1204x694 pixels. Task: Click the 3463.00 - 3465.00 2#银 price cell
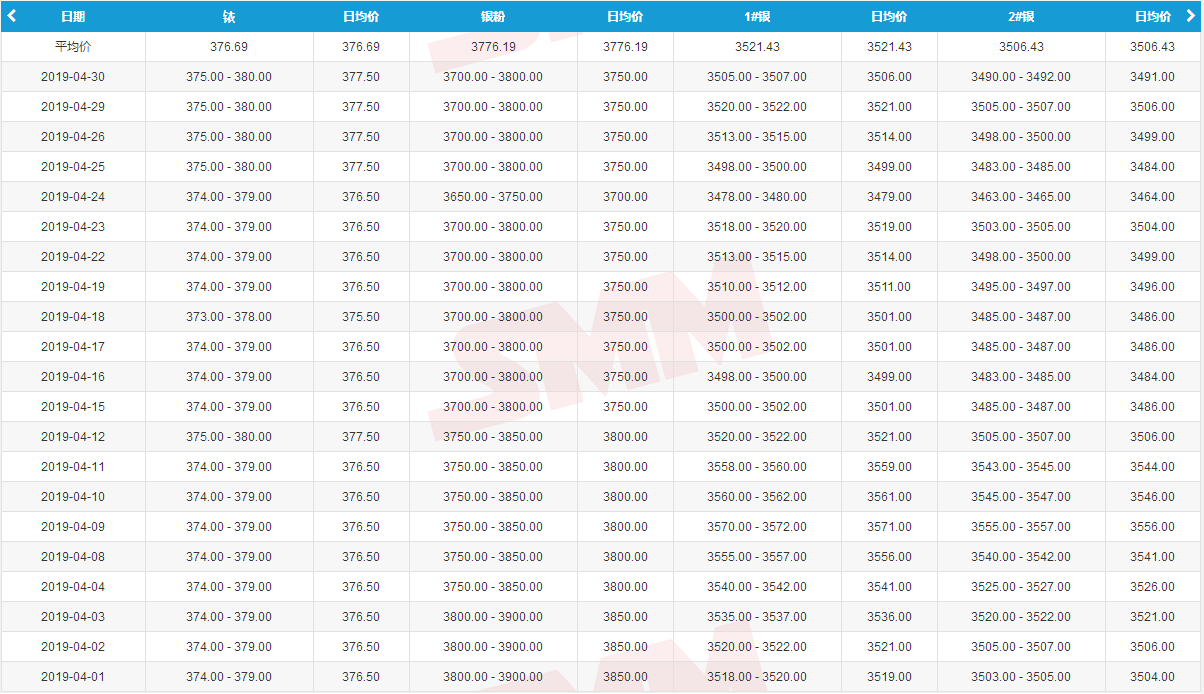coord(1021,197)
